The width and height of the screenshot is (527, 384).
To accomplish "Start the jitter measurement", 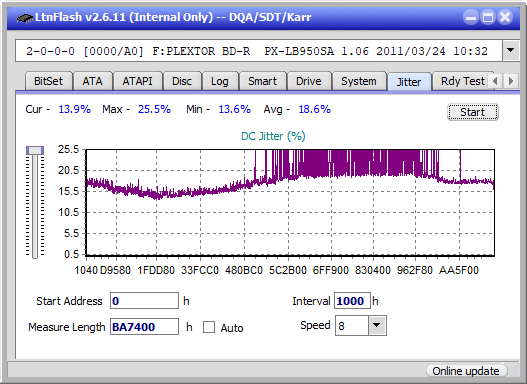I will click(x=473, y=112).
